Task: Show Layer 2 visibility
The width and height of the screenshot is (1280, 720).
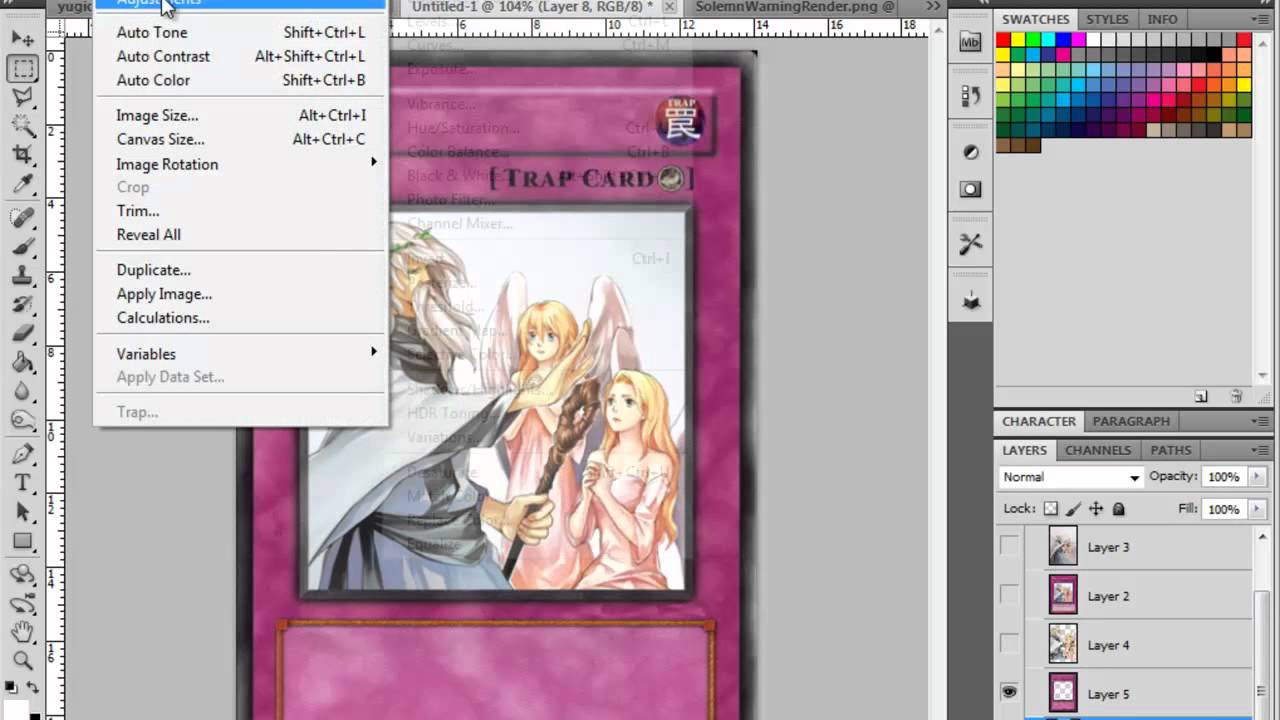Action: [1009, 595]
